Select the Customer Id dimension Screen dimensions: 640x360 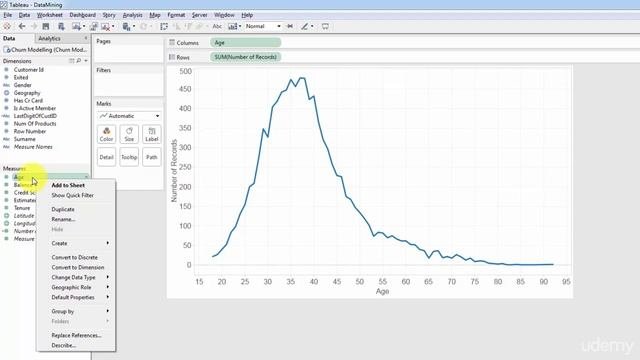[x=29, y=69]
